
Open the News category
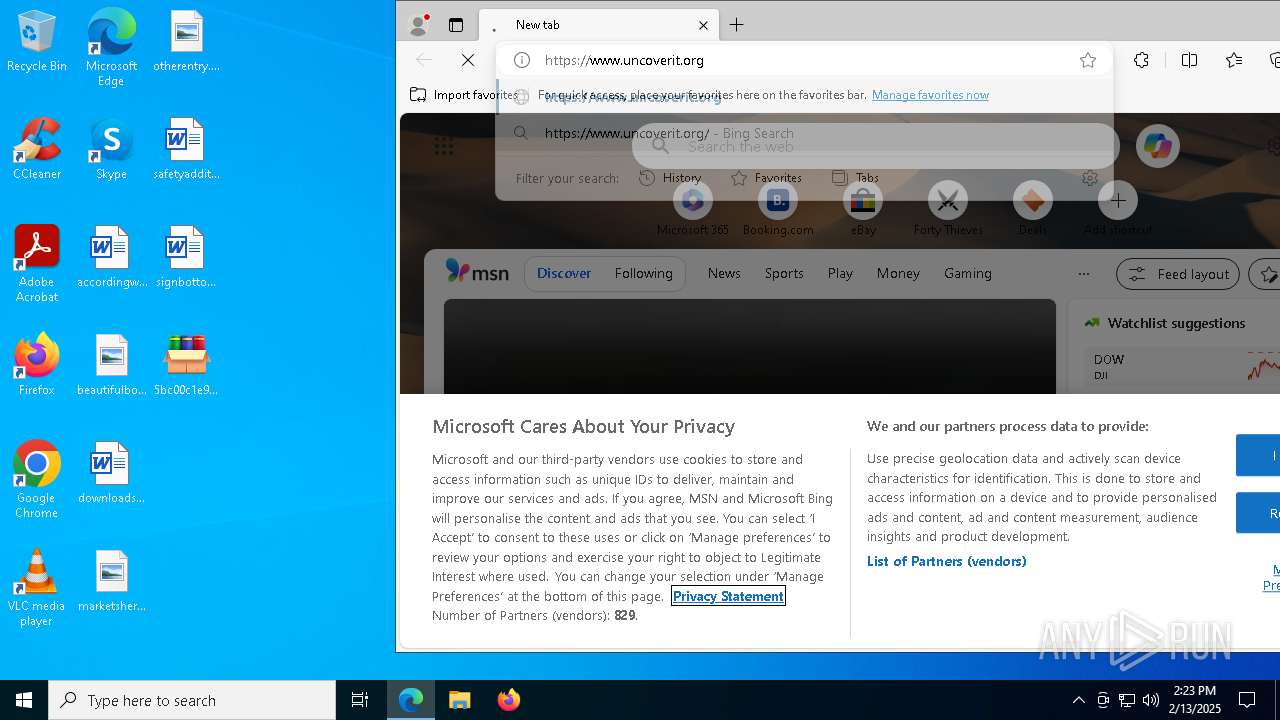pyautogui.click(x=724, y=273)
